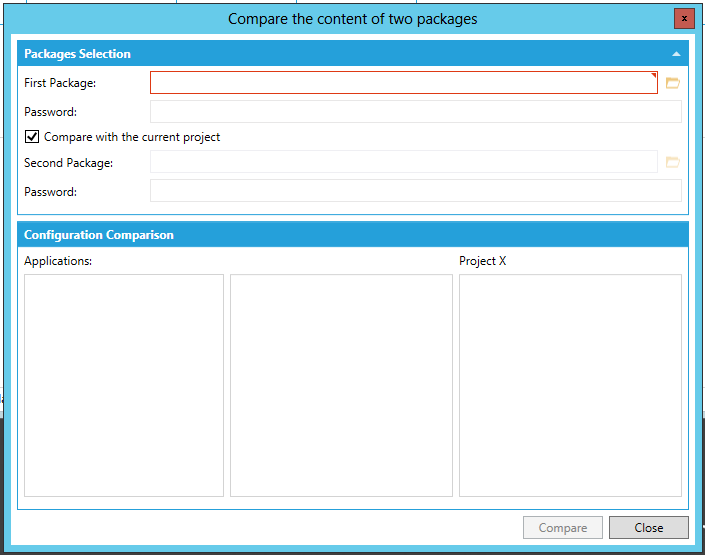The image size is (705, 555).
Task: Focus the Password field under First Package
Action: [x=415, y=112]
